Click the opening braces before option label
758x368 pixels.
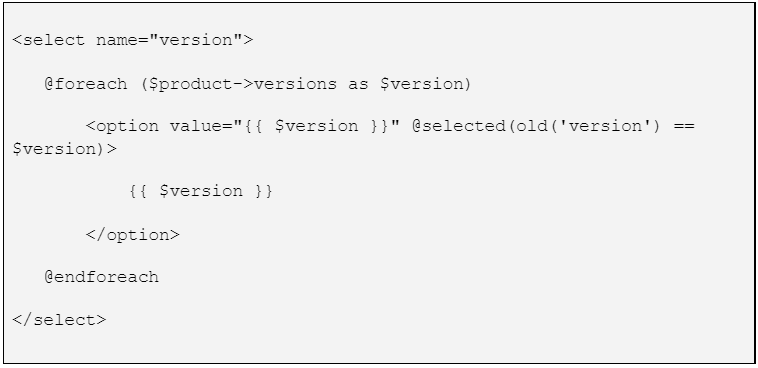(x=138, y=191)
